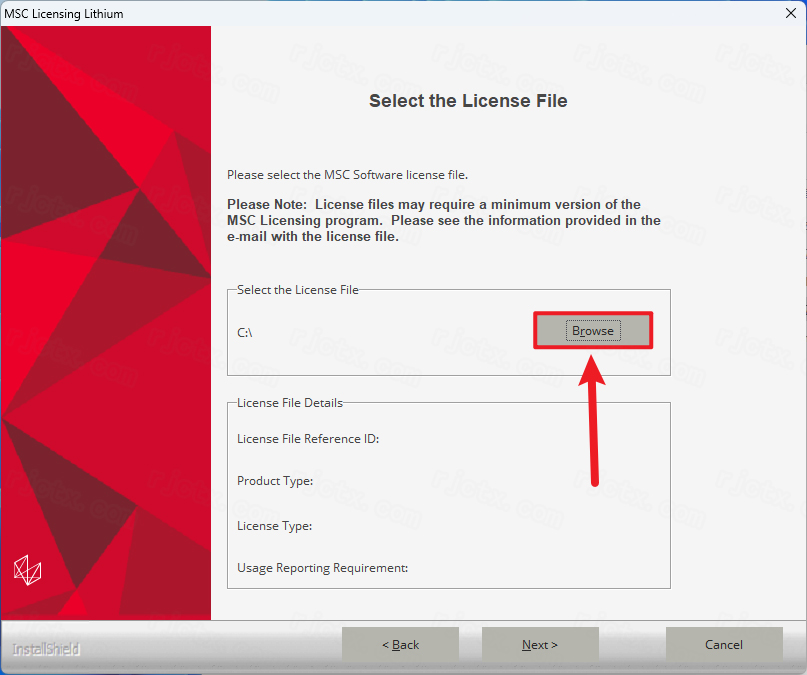The image size is (807, 675).
Task: Click the License Type label
Action: tap(274, 526)
